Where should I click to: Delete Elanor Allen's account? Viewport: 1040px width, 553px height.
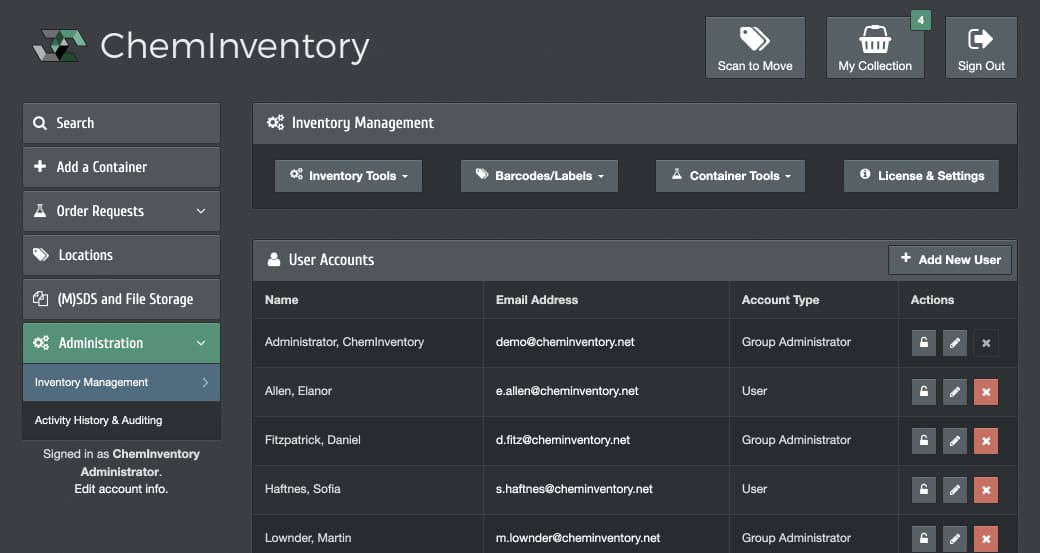tap(986, 392)
